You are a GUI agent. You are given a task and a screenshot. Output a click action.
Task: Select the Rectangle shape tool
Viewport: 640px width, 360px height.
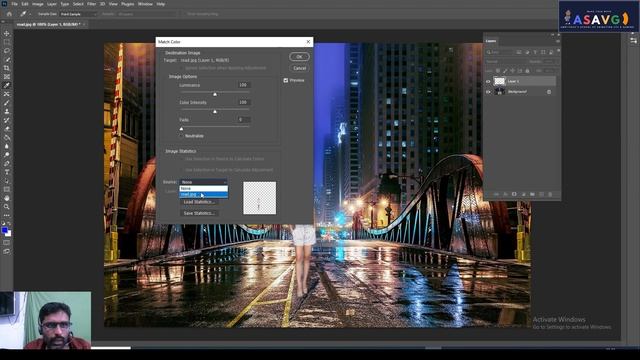click(7, 189)
